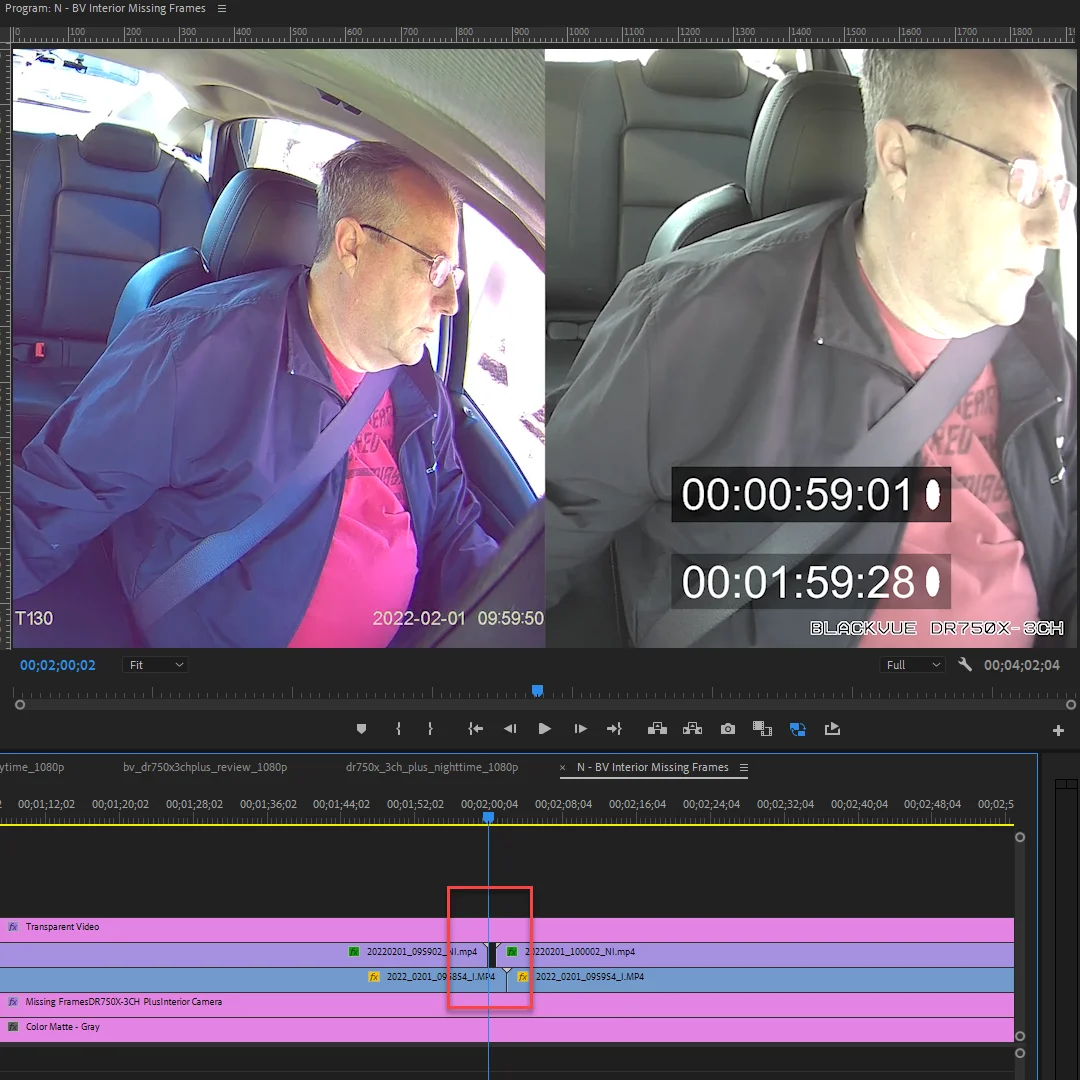Click the timeline playhead marker
The height and width of the screenshot is (1080, 1080).
pos(488,817)
